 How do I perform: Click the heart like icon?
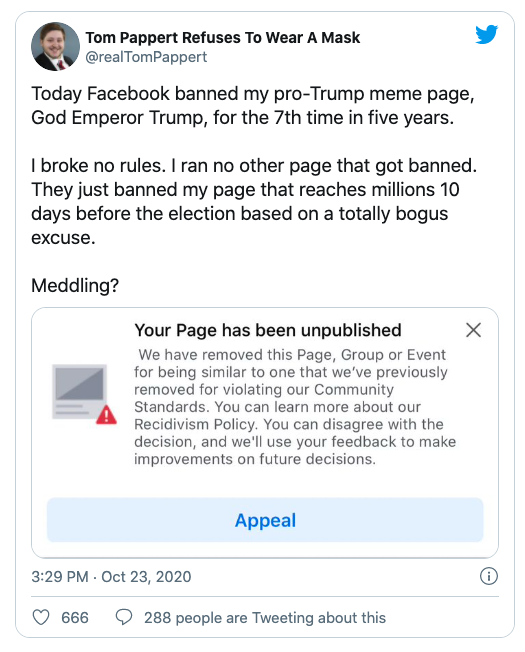click(x=41, y=617)
